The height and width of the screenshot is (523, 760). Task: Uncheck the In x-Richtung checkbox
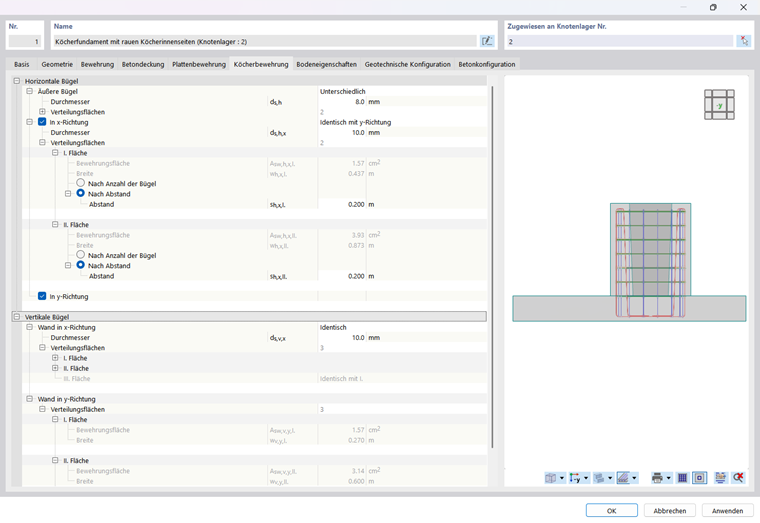pos(42,122)
